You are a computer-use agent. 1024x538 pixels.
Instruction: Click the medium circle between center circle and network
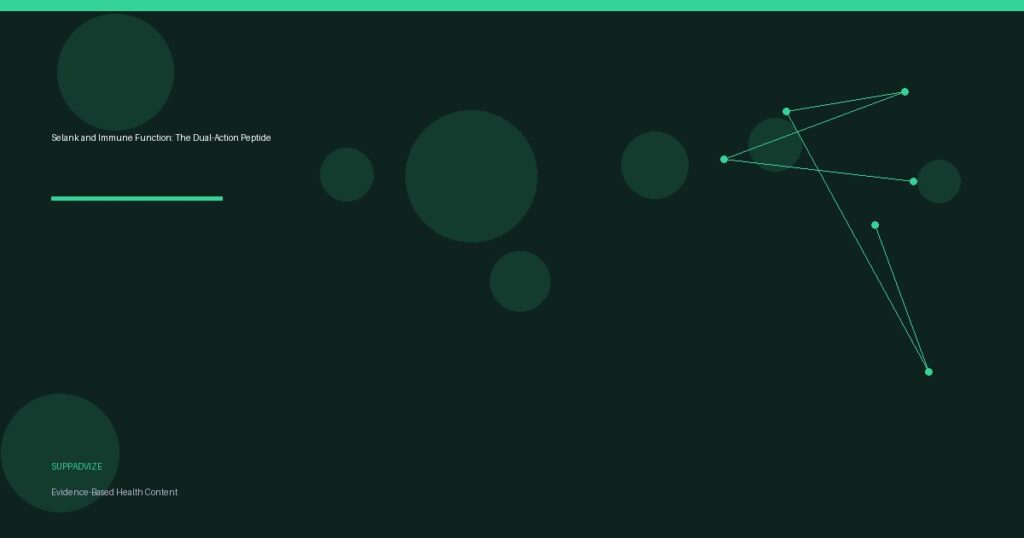[x=655, y=165]
